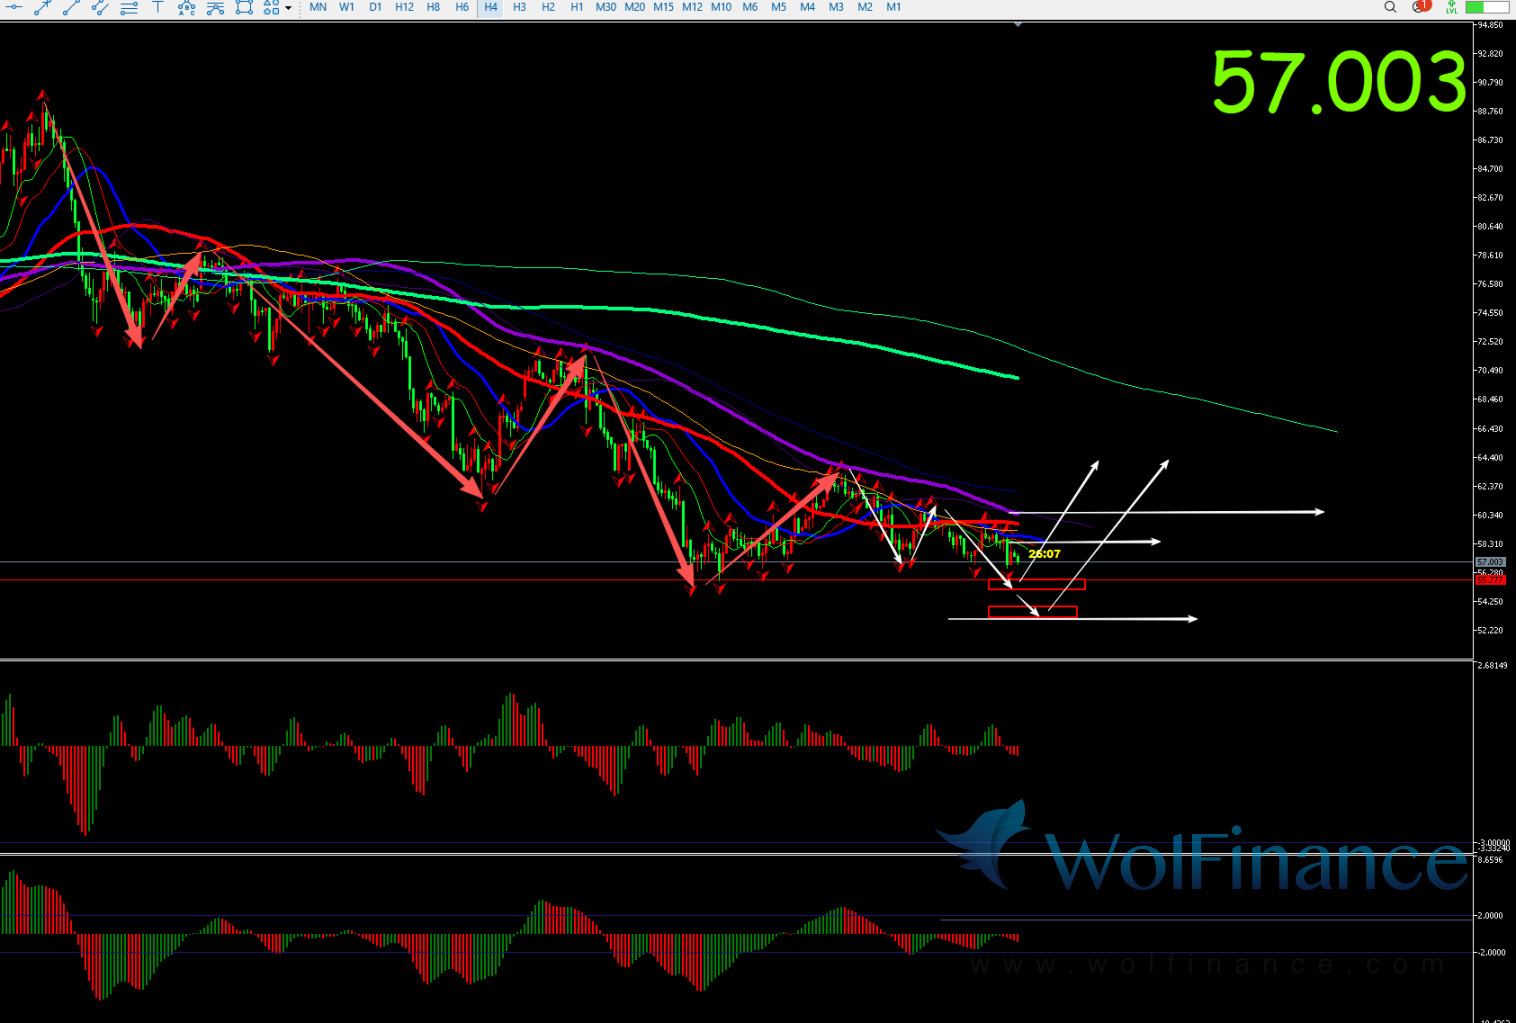Select the text label tool
Screen dimensions: 1516x1023
(157, 7)
